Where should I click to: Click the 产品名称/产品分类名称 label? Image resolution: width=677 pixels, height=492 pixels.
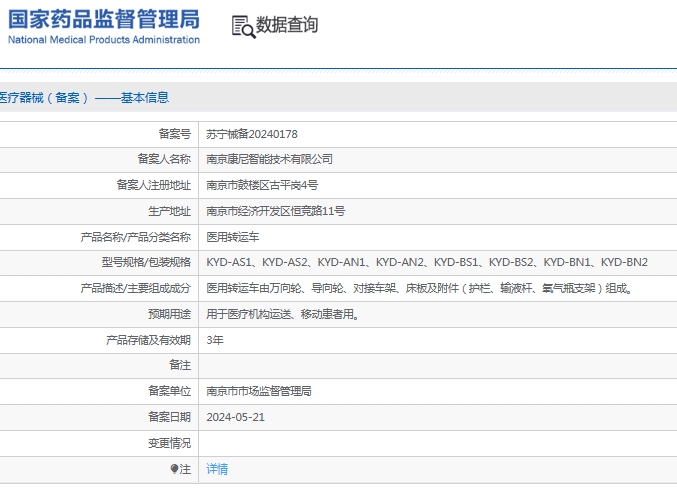(136, 237)
